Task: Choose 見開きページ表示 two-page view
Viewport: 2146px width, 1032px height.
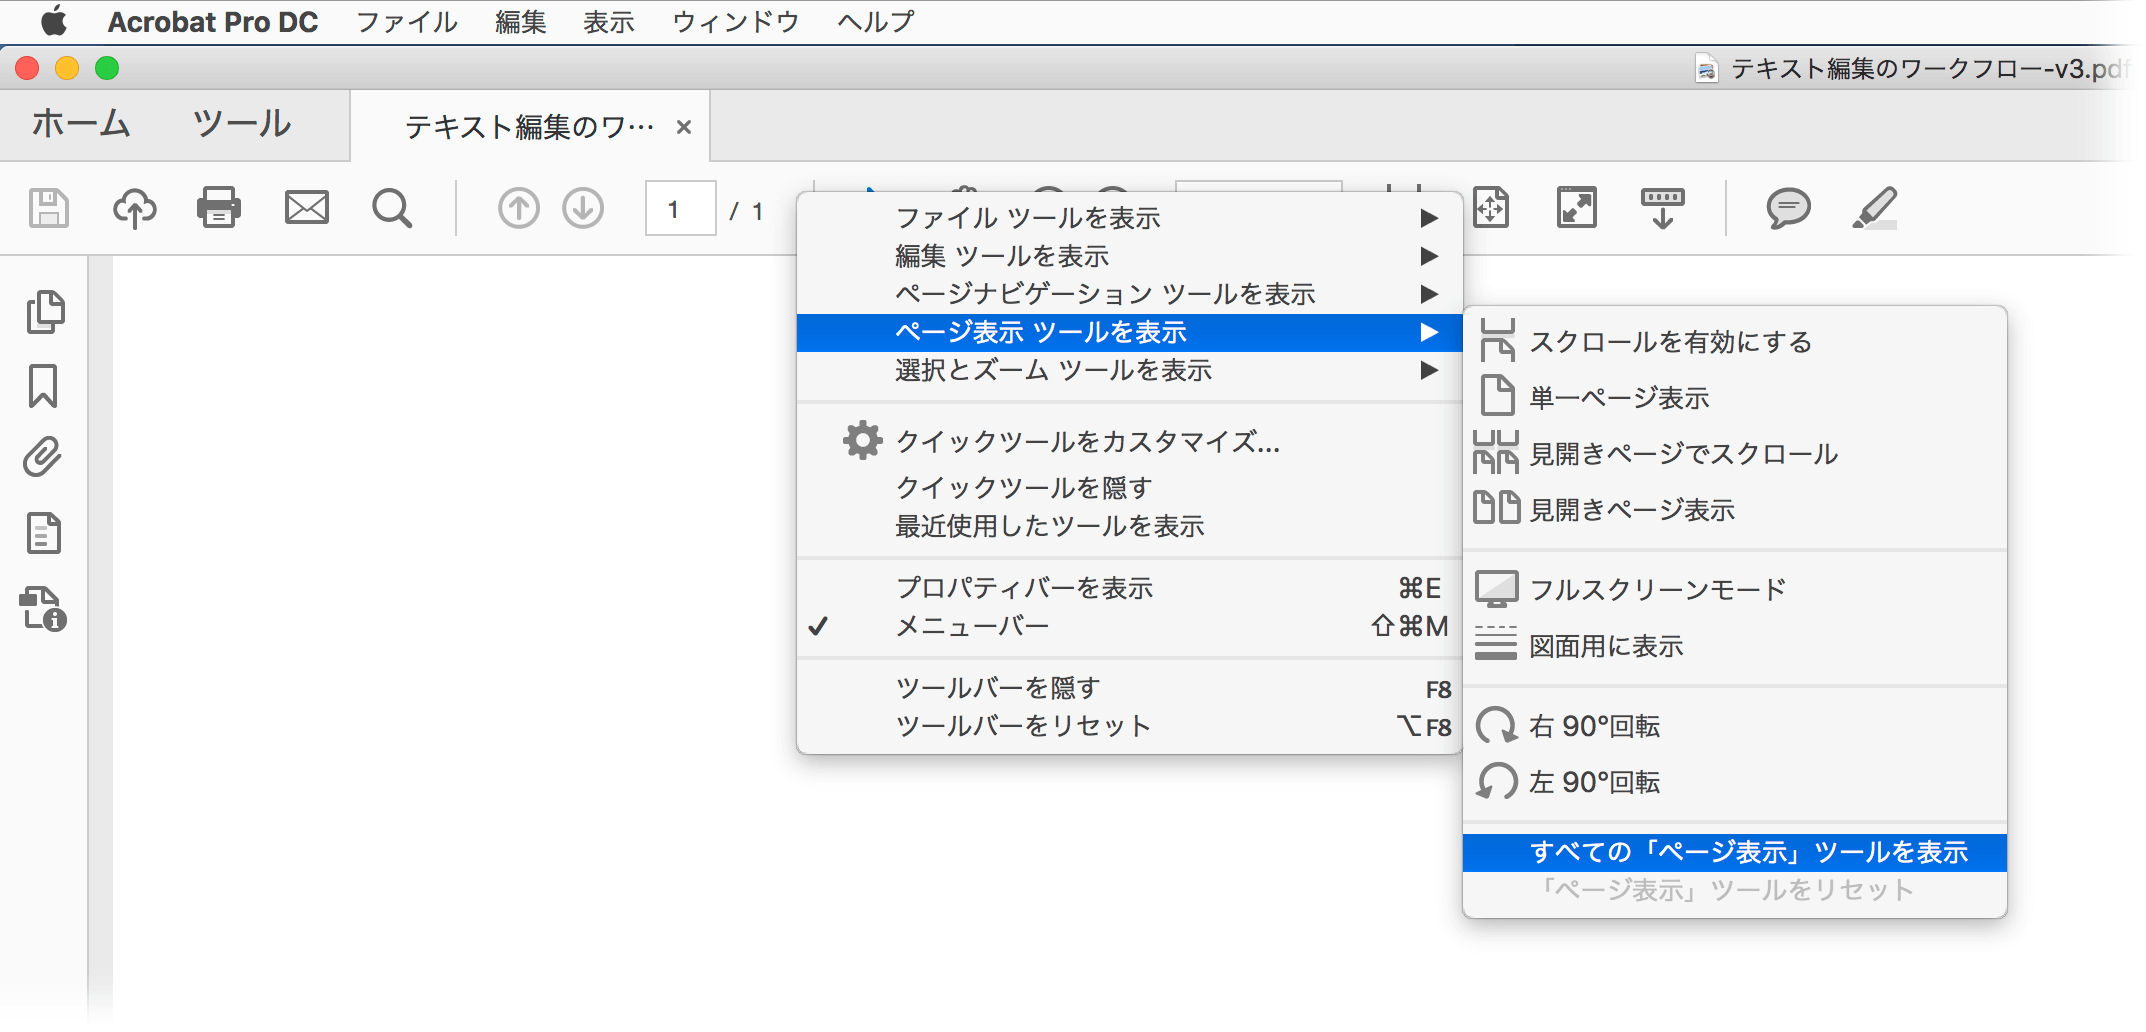Action: click(1735, 510)
